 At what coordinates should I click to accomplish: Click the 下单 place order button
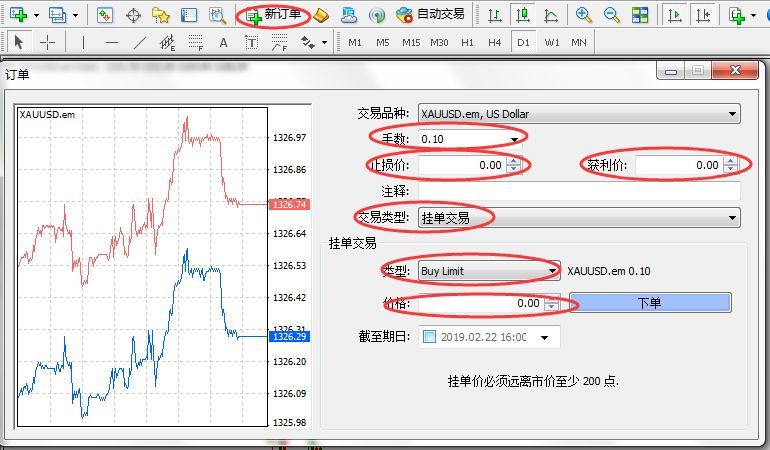coord(649,303)
